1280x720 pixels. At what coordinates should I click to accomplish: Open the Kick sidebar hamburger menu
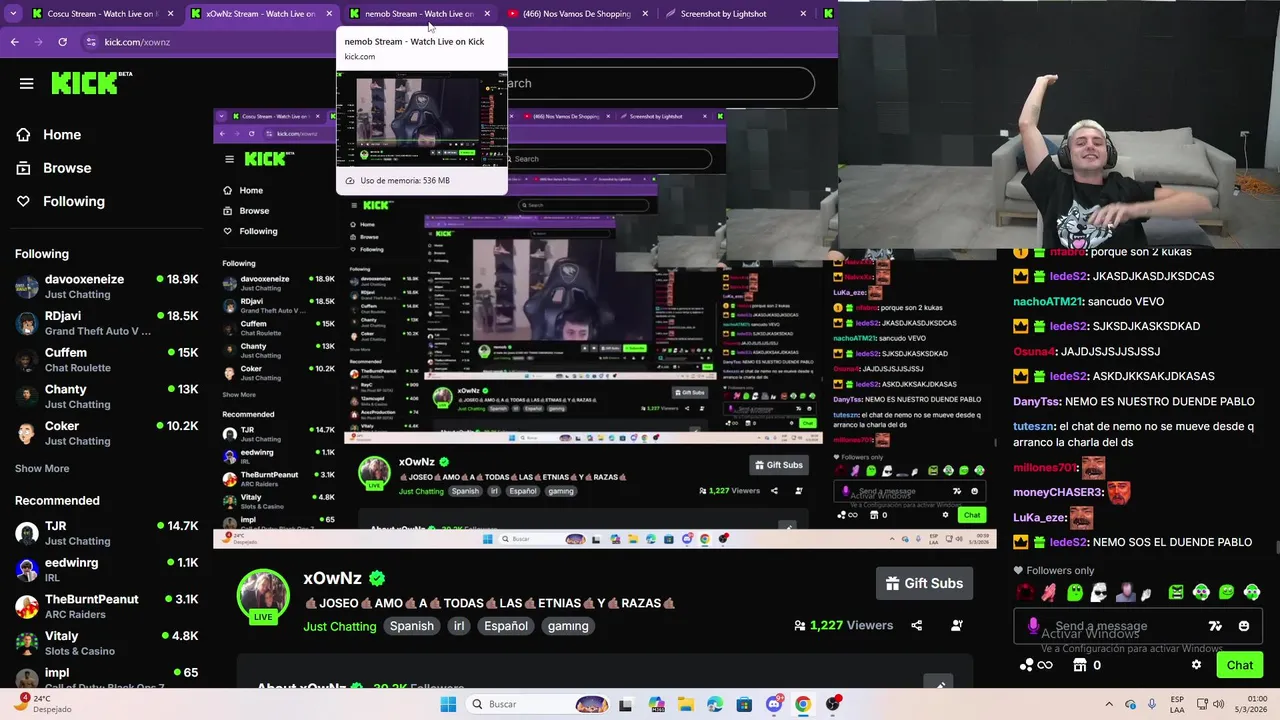27,83
